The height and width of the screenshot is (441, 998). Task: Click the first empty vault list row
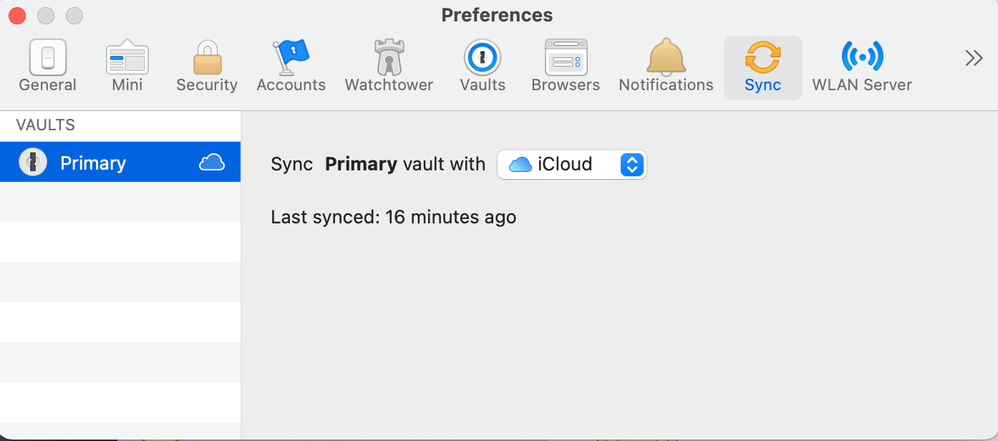click(120, 202)
